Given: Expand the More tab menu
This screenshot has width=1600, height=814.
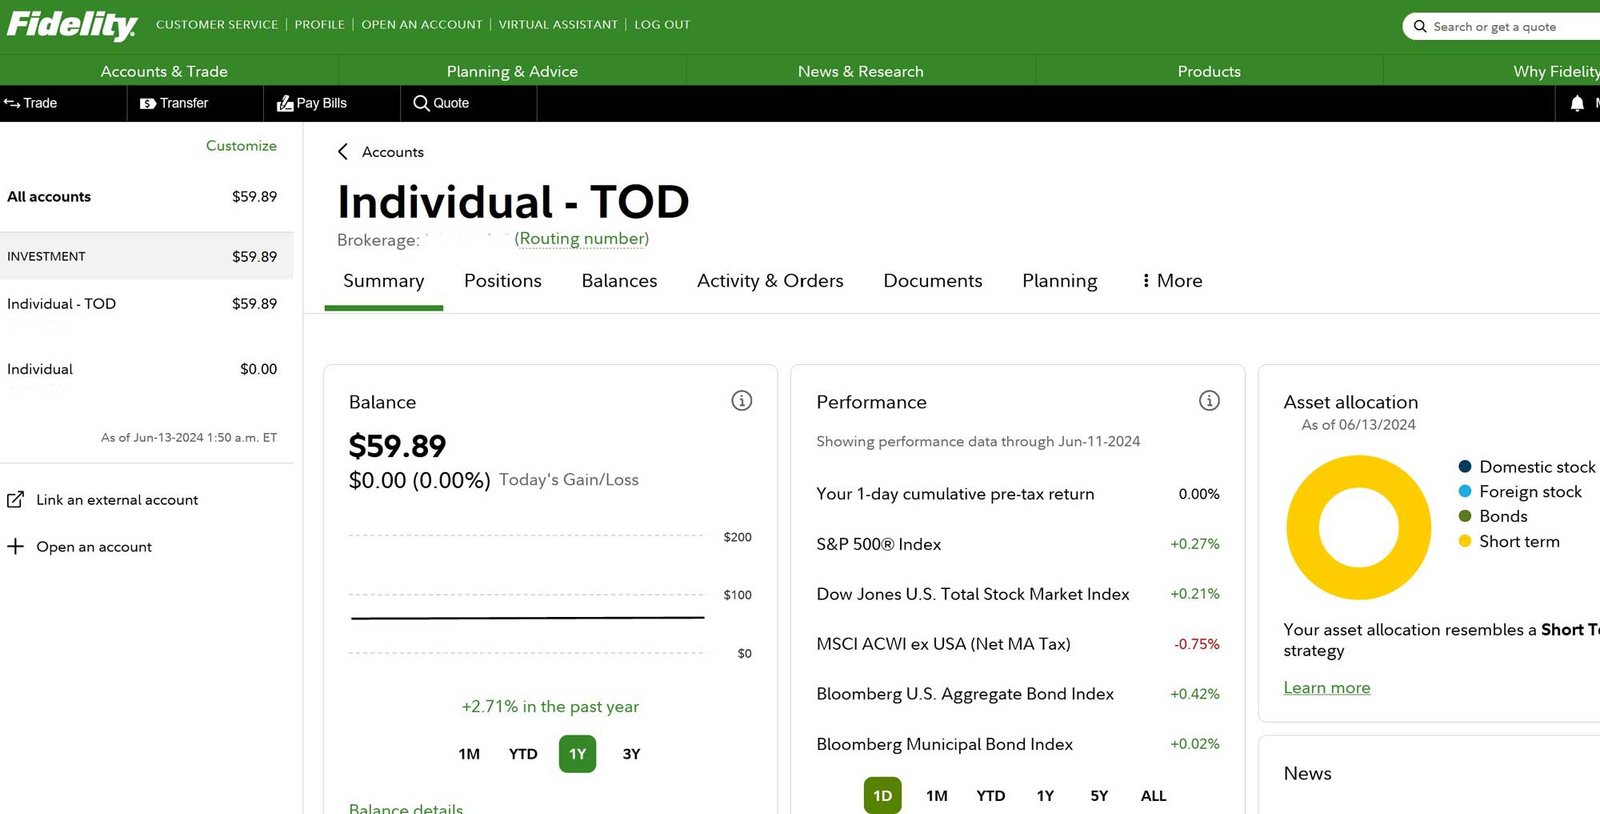Looking at the screenshot, I should pos(1172,281).
